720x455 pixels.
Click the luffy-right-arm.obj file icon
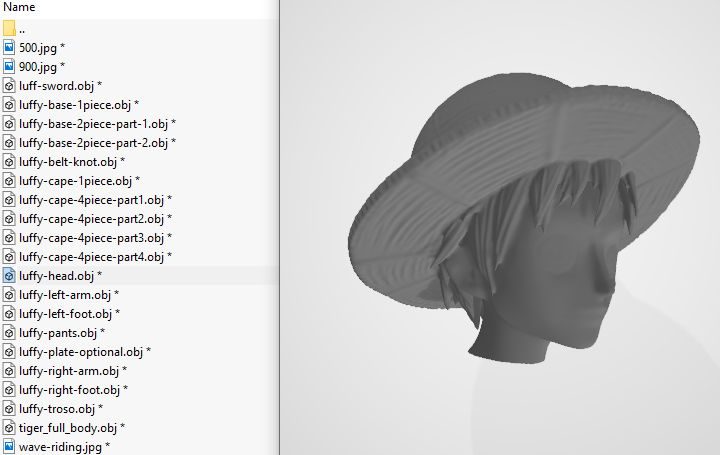coord(9,371)
